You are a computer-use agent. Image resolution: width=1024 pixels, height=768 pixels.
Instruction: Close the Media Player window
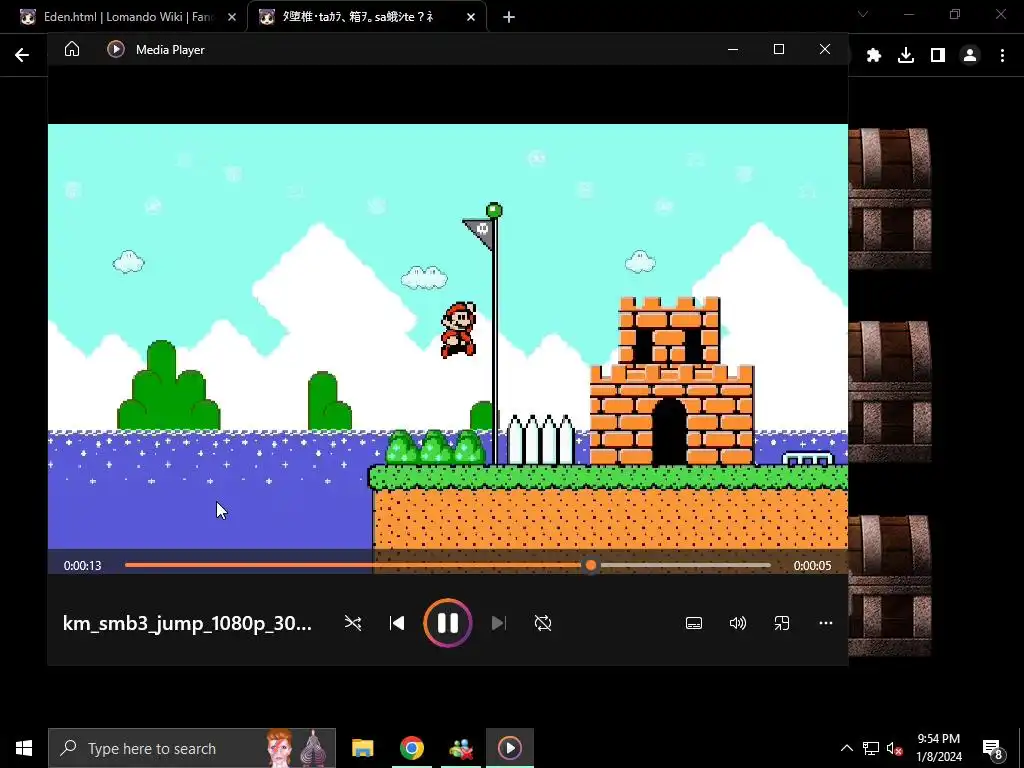pyautogui.click(x=825, y=49)
